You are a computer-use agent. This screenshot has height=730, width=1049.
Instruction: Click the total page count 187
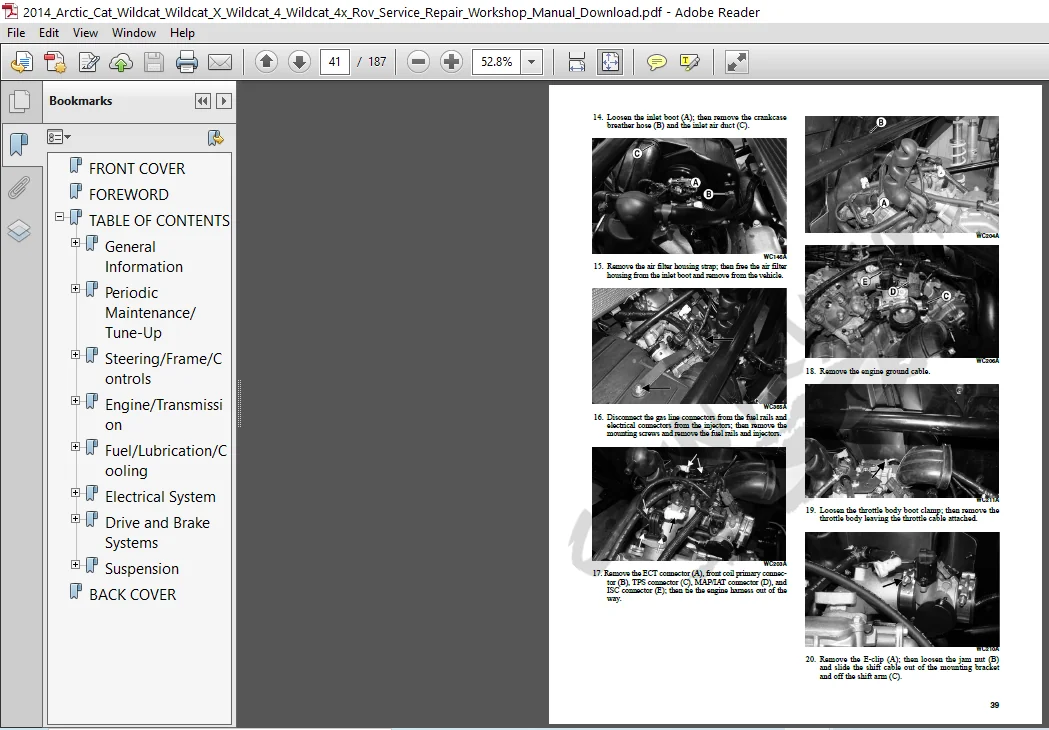coord(377,62)
